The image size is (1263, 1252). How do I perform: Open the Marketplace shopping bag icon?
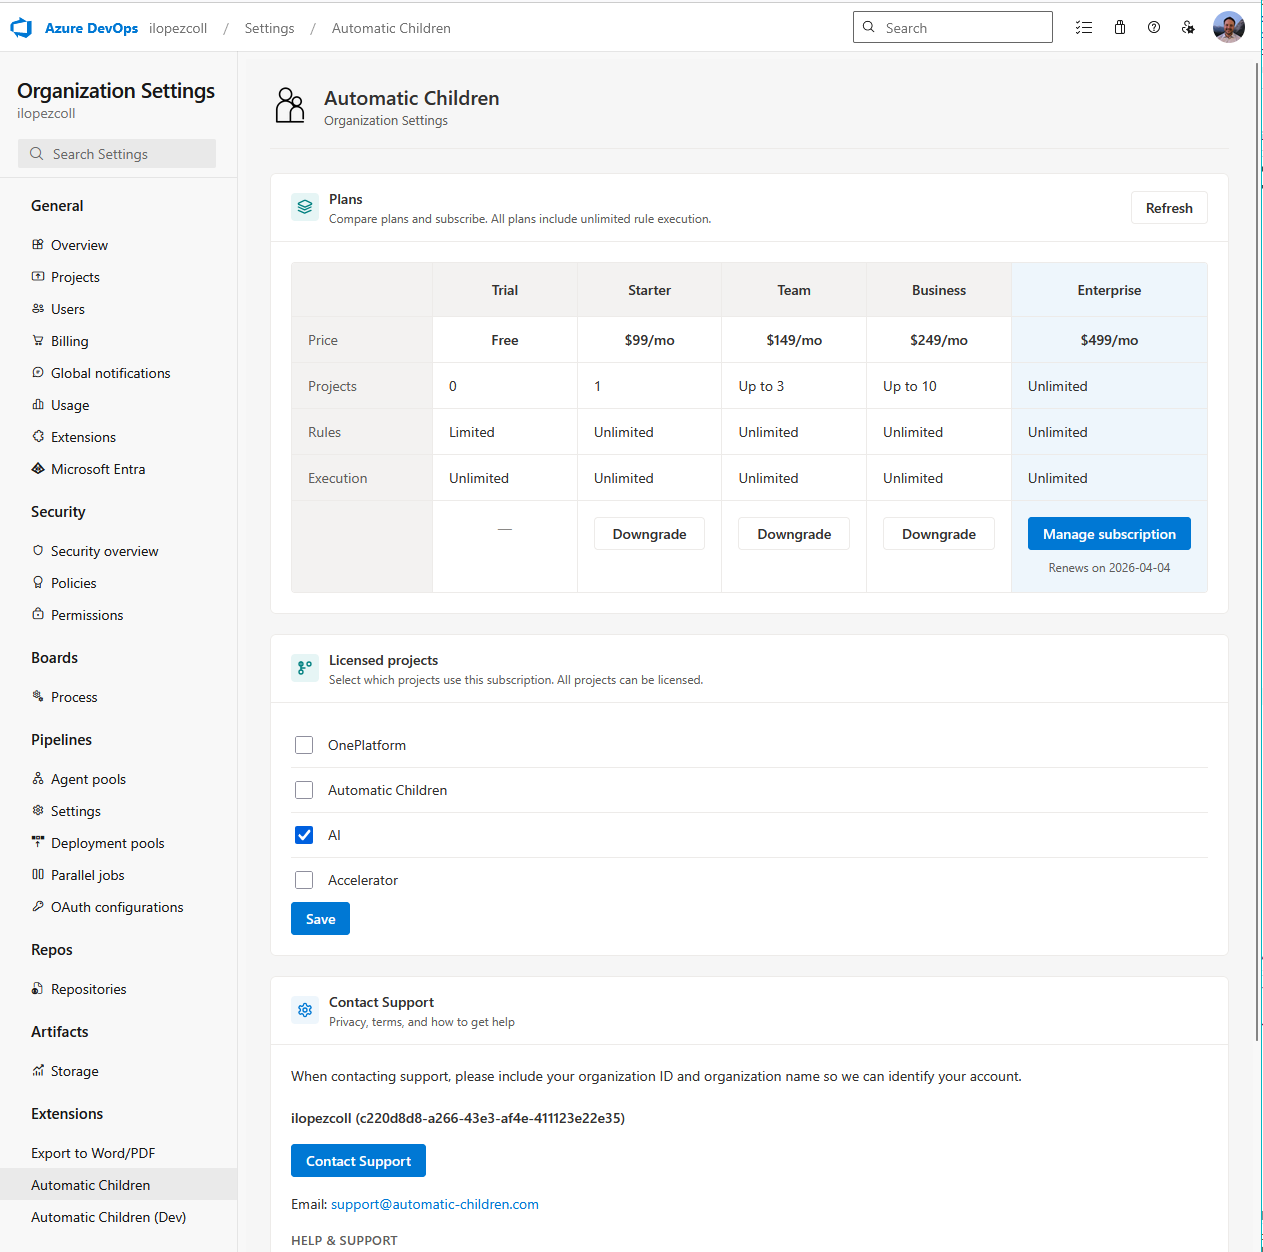pyautogui.click(x=1119, y=27)
